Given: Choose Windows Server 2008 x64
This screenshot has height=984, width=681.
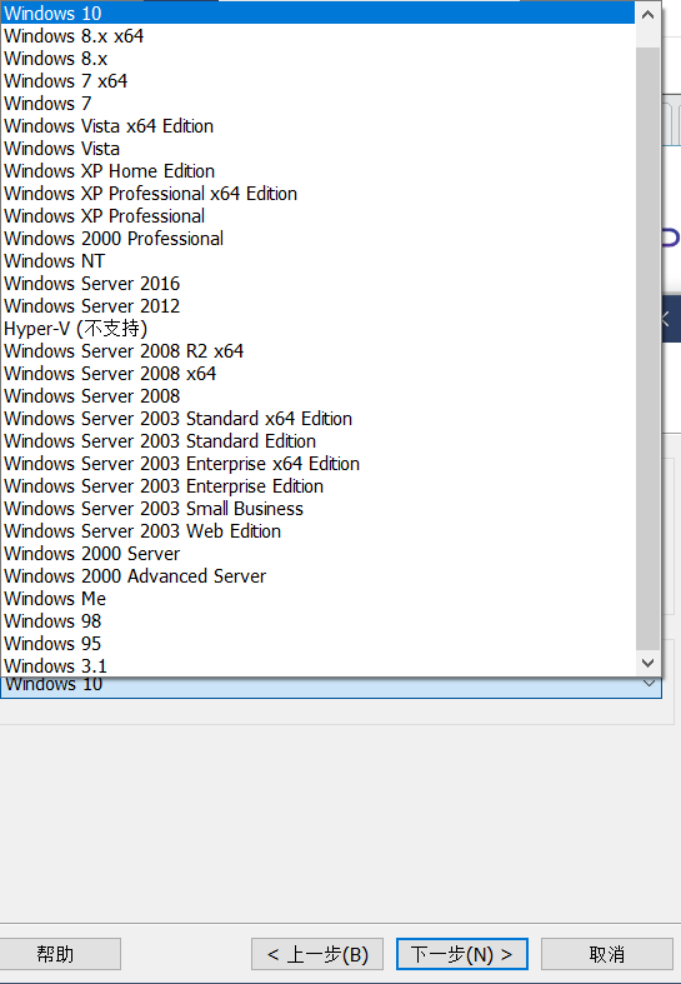Looking at the screenshot, I should coord(318,373).
